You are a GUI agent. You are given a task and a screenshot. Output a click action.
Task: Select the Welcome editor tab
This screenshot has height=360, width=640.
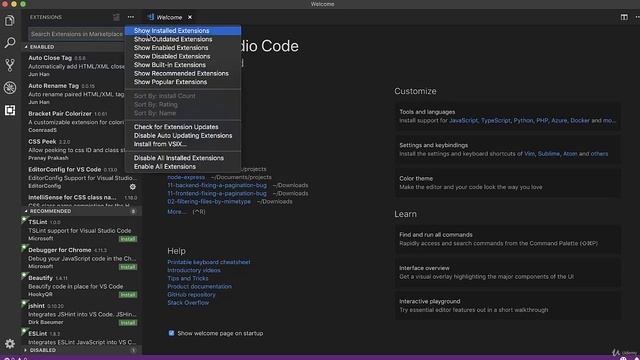169,17
